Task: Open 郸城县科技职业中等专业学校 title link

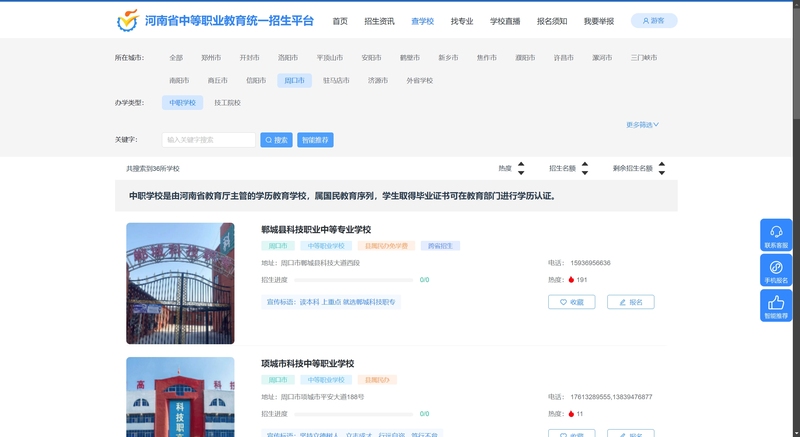Action: point(316,229)
